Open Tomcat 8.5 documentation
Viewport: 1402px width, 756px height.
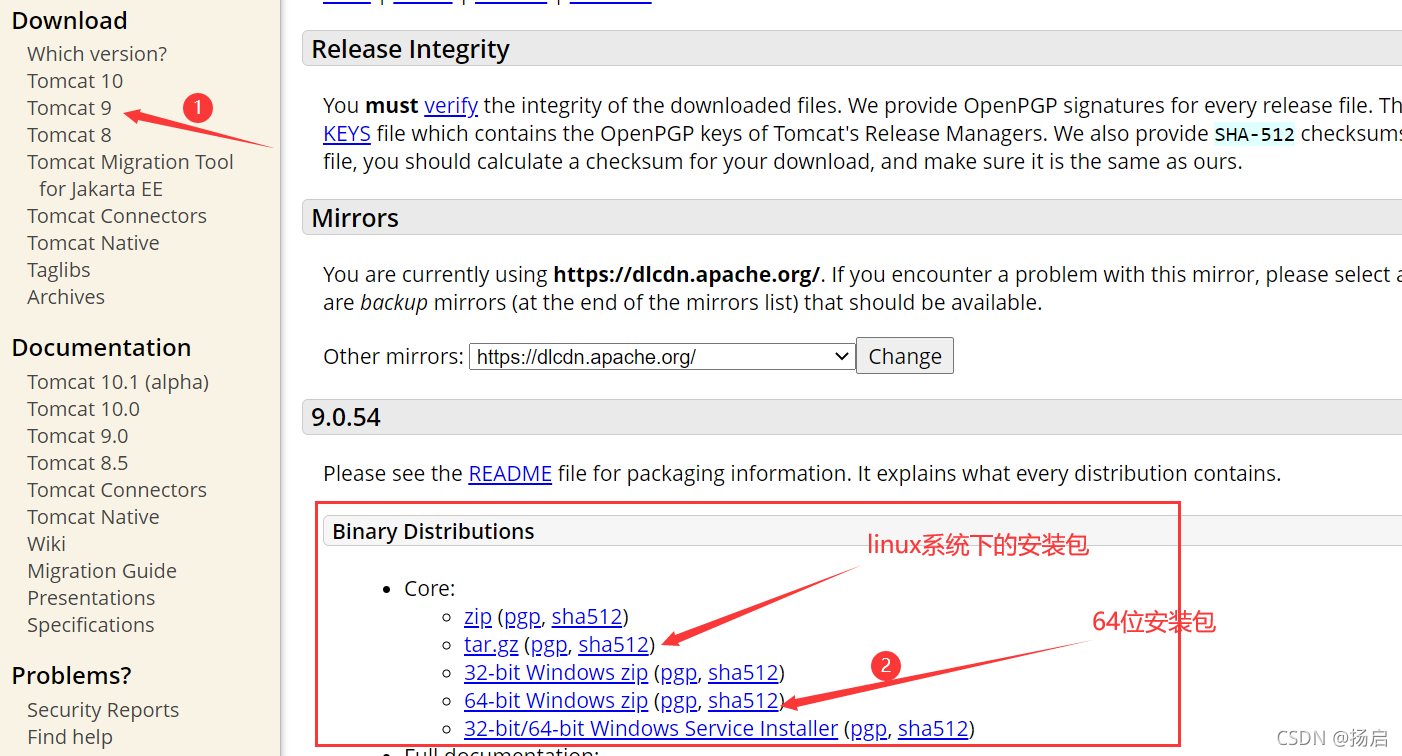(x=78, y=463)
